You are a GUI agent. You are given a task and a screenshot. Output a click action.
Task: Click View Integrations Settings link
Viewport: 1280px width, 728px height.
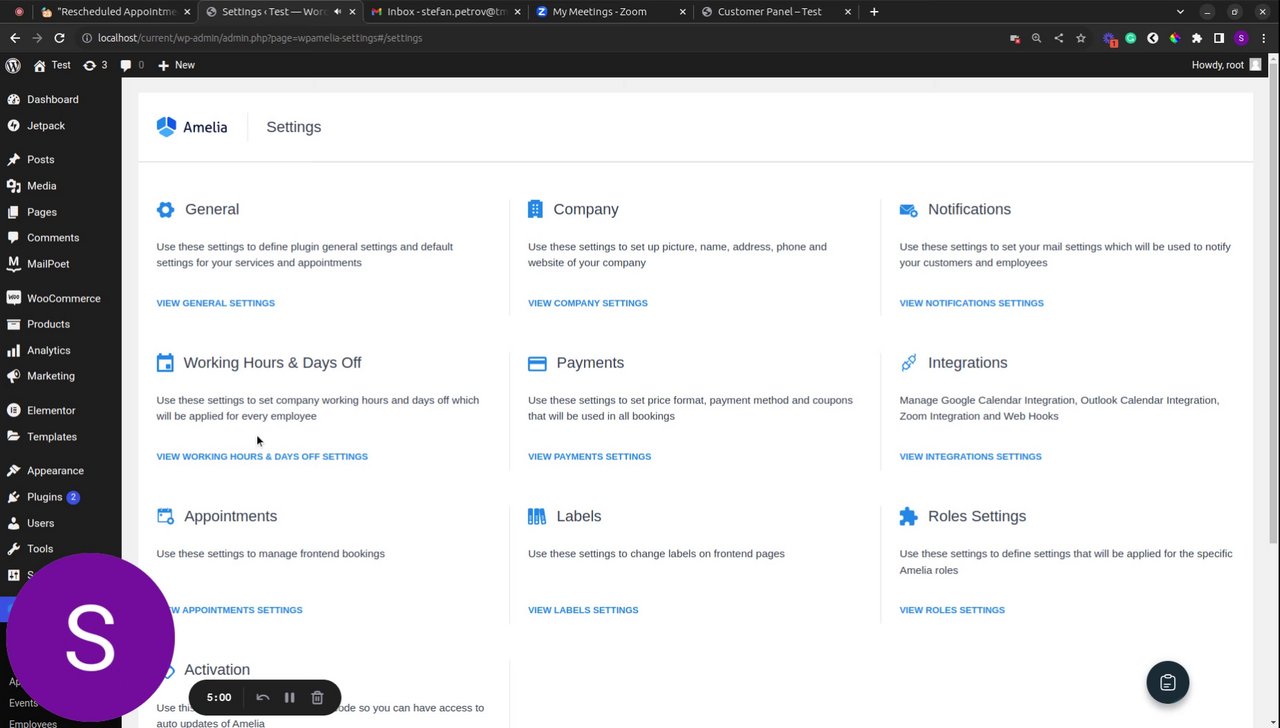tap(970, 456)
